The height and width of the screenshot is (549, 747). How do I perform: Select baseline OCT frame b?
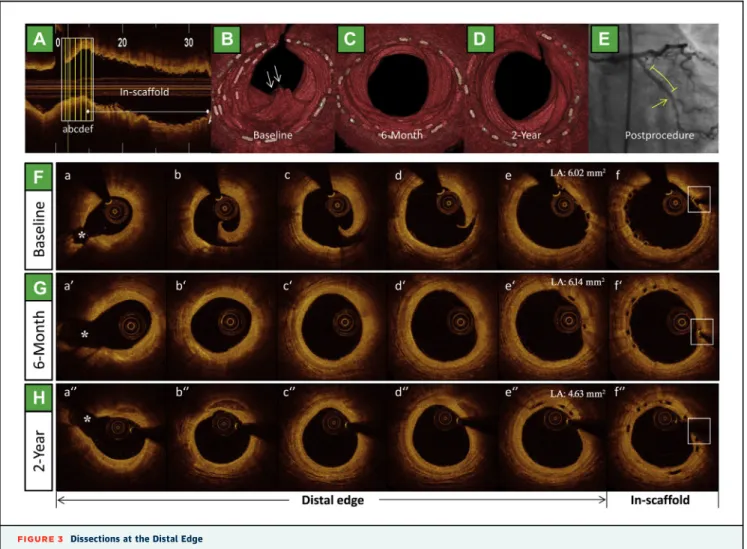222,216
